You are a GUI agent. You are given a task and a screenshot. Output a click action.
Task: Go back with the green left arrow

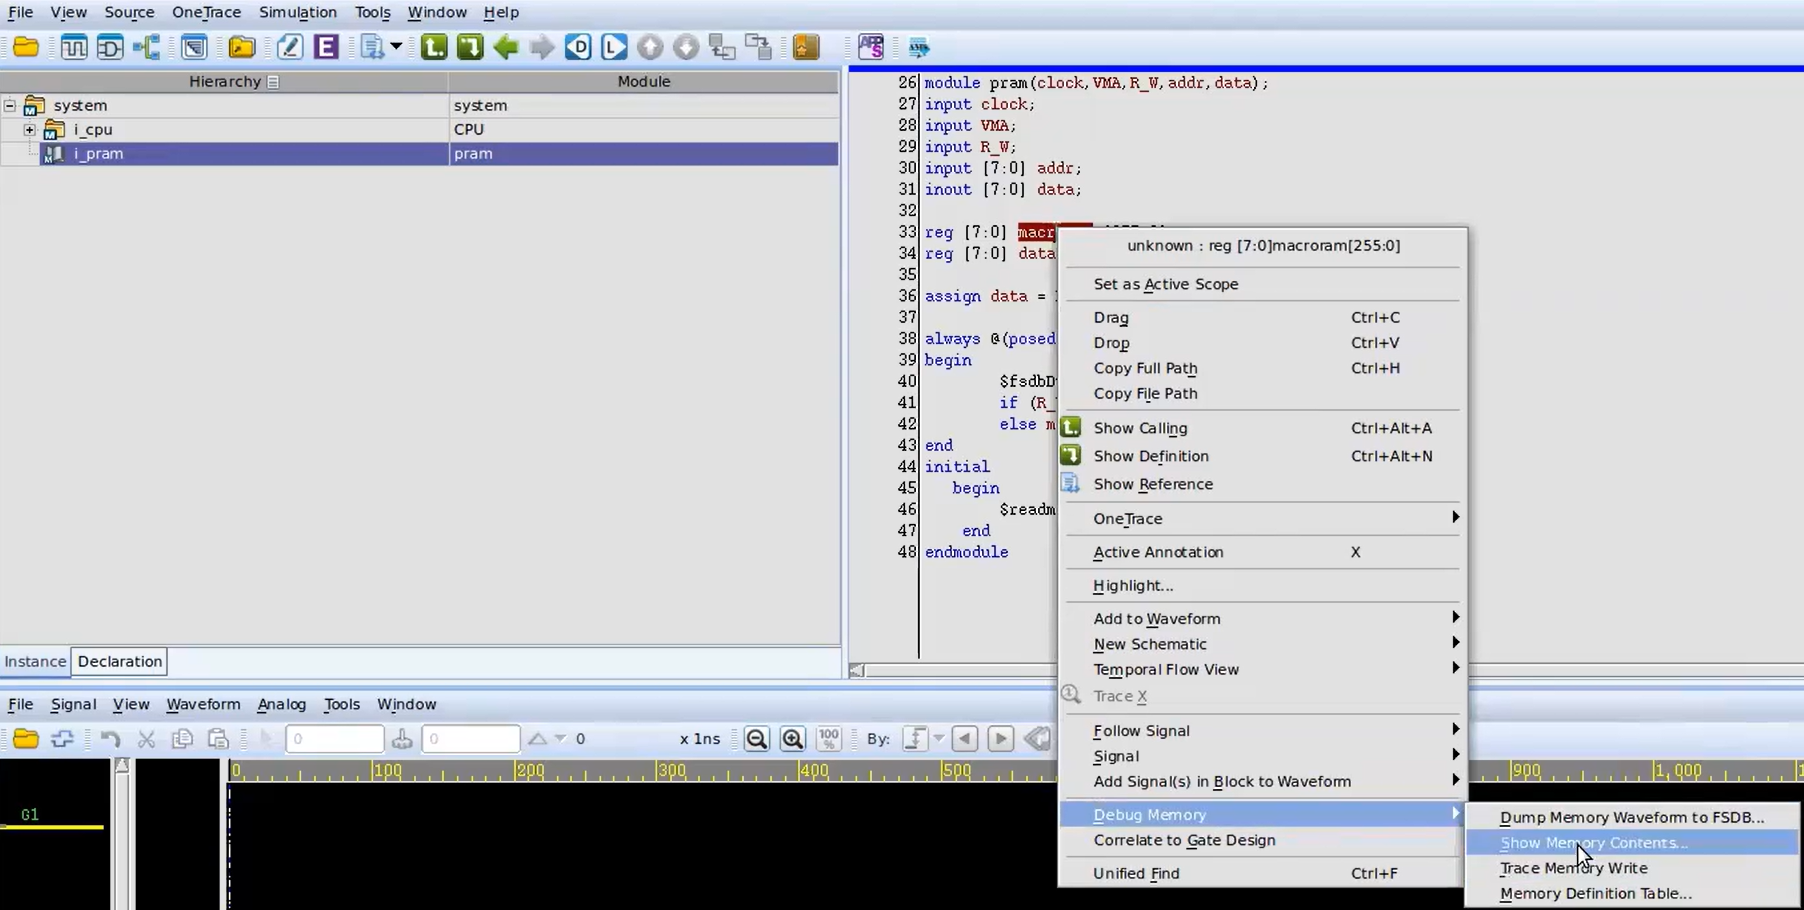506,47
